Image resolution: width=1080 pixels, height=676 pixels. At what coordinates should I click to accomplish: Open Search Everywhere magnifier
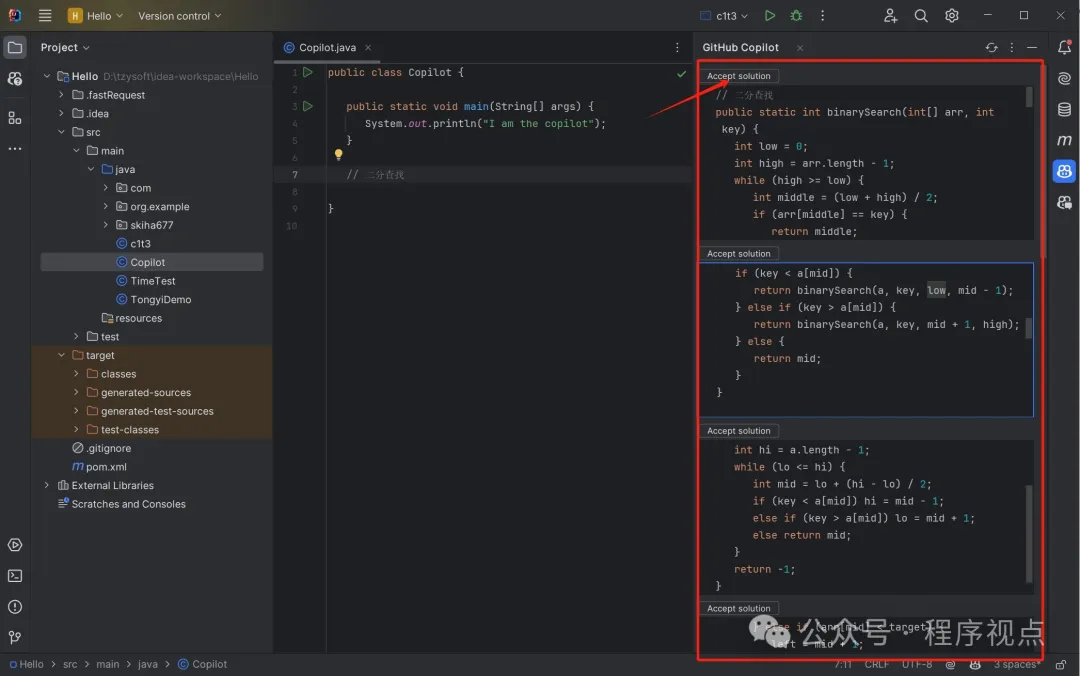point(921,15)
